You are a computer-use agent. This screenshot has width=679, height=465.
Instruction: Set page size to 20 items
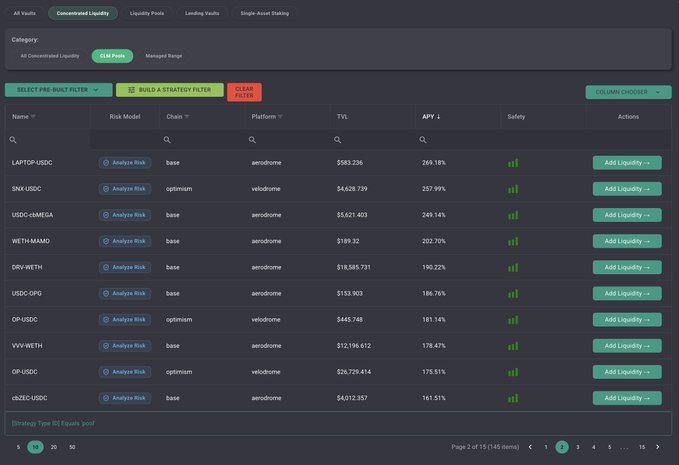click(54, 447)
